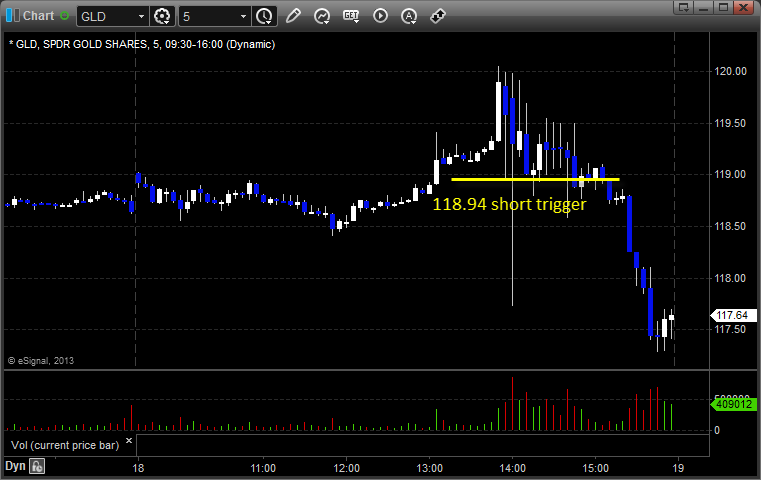Click the 117.50 price axis label
This screenshot has height=480, width=761.
click(x=730, y=329)
